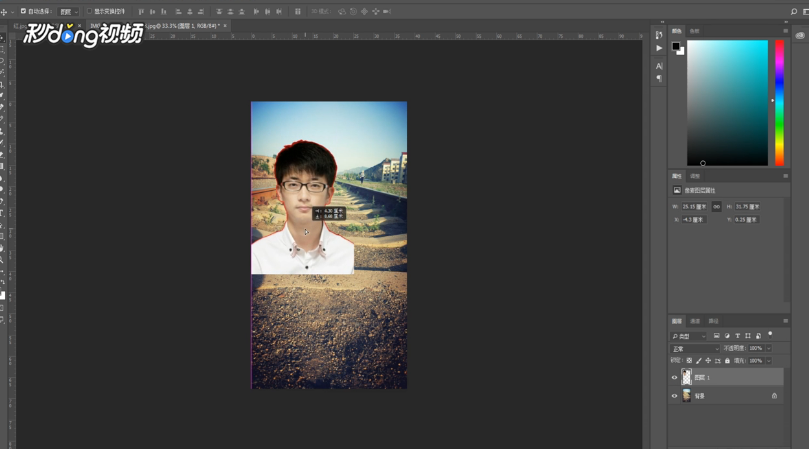Click the Move tool icon in options bar

tap(4, 11)
